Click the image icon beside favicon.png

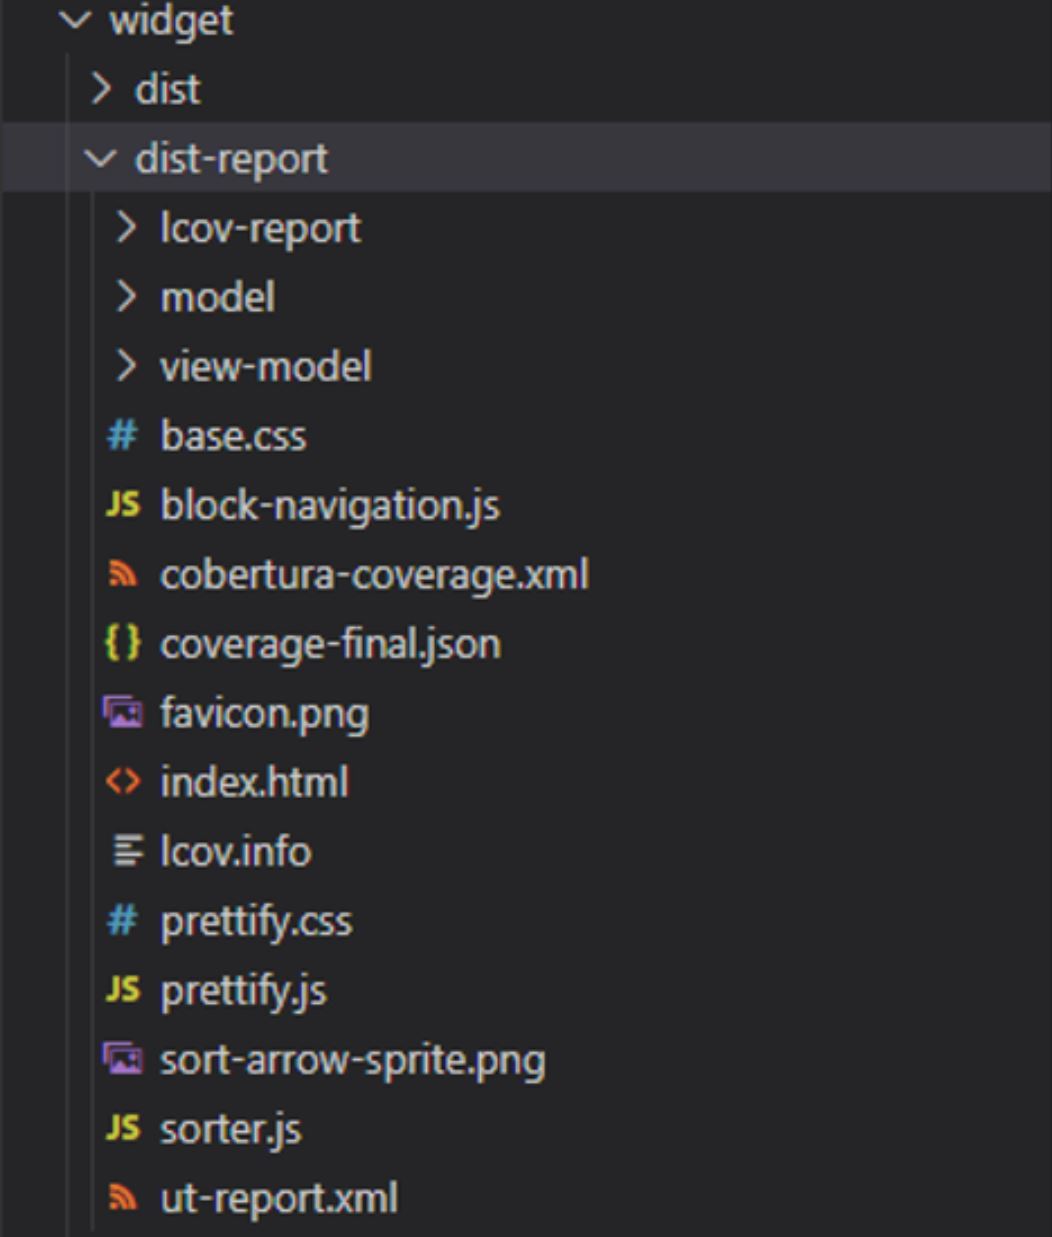coord(122,712)
